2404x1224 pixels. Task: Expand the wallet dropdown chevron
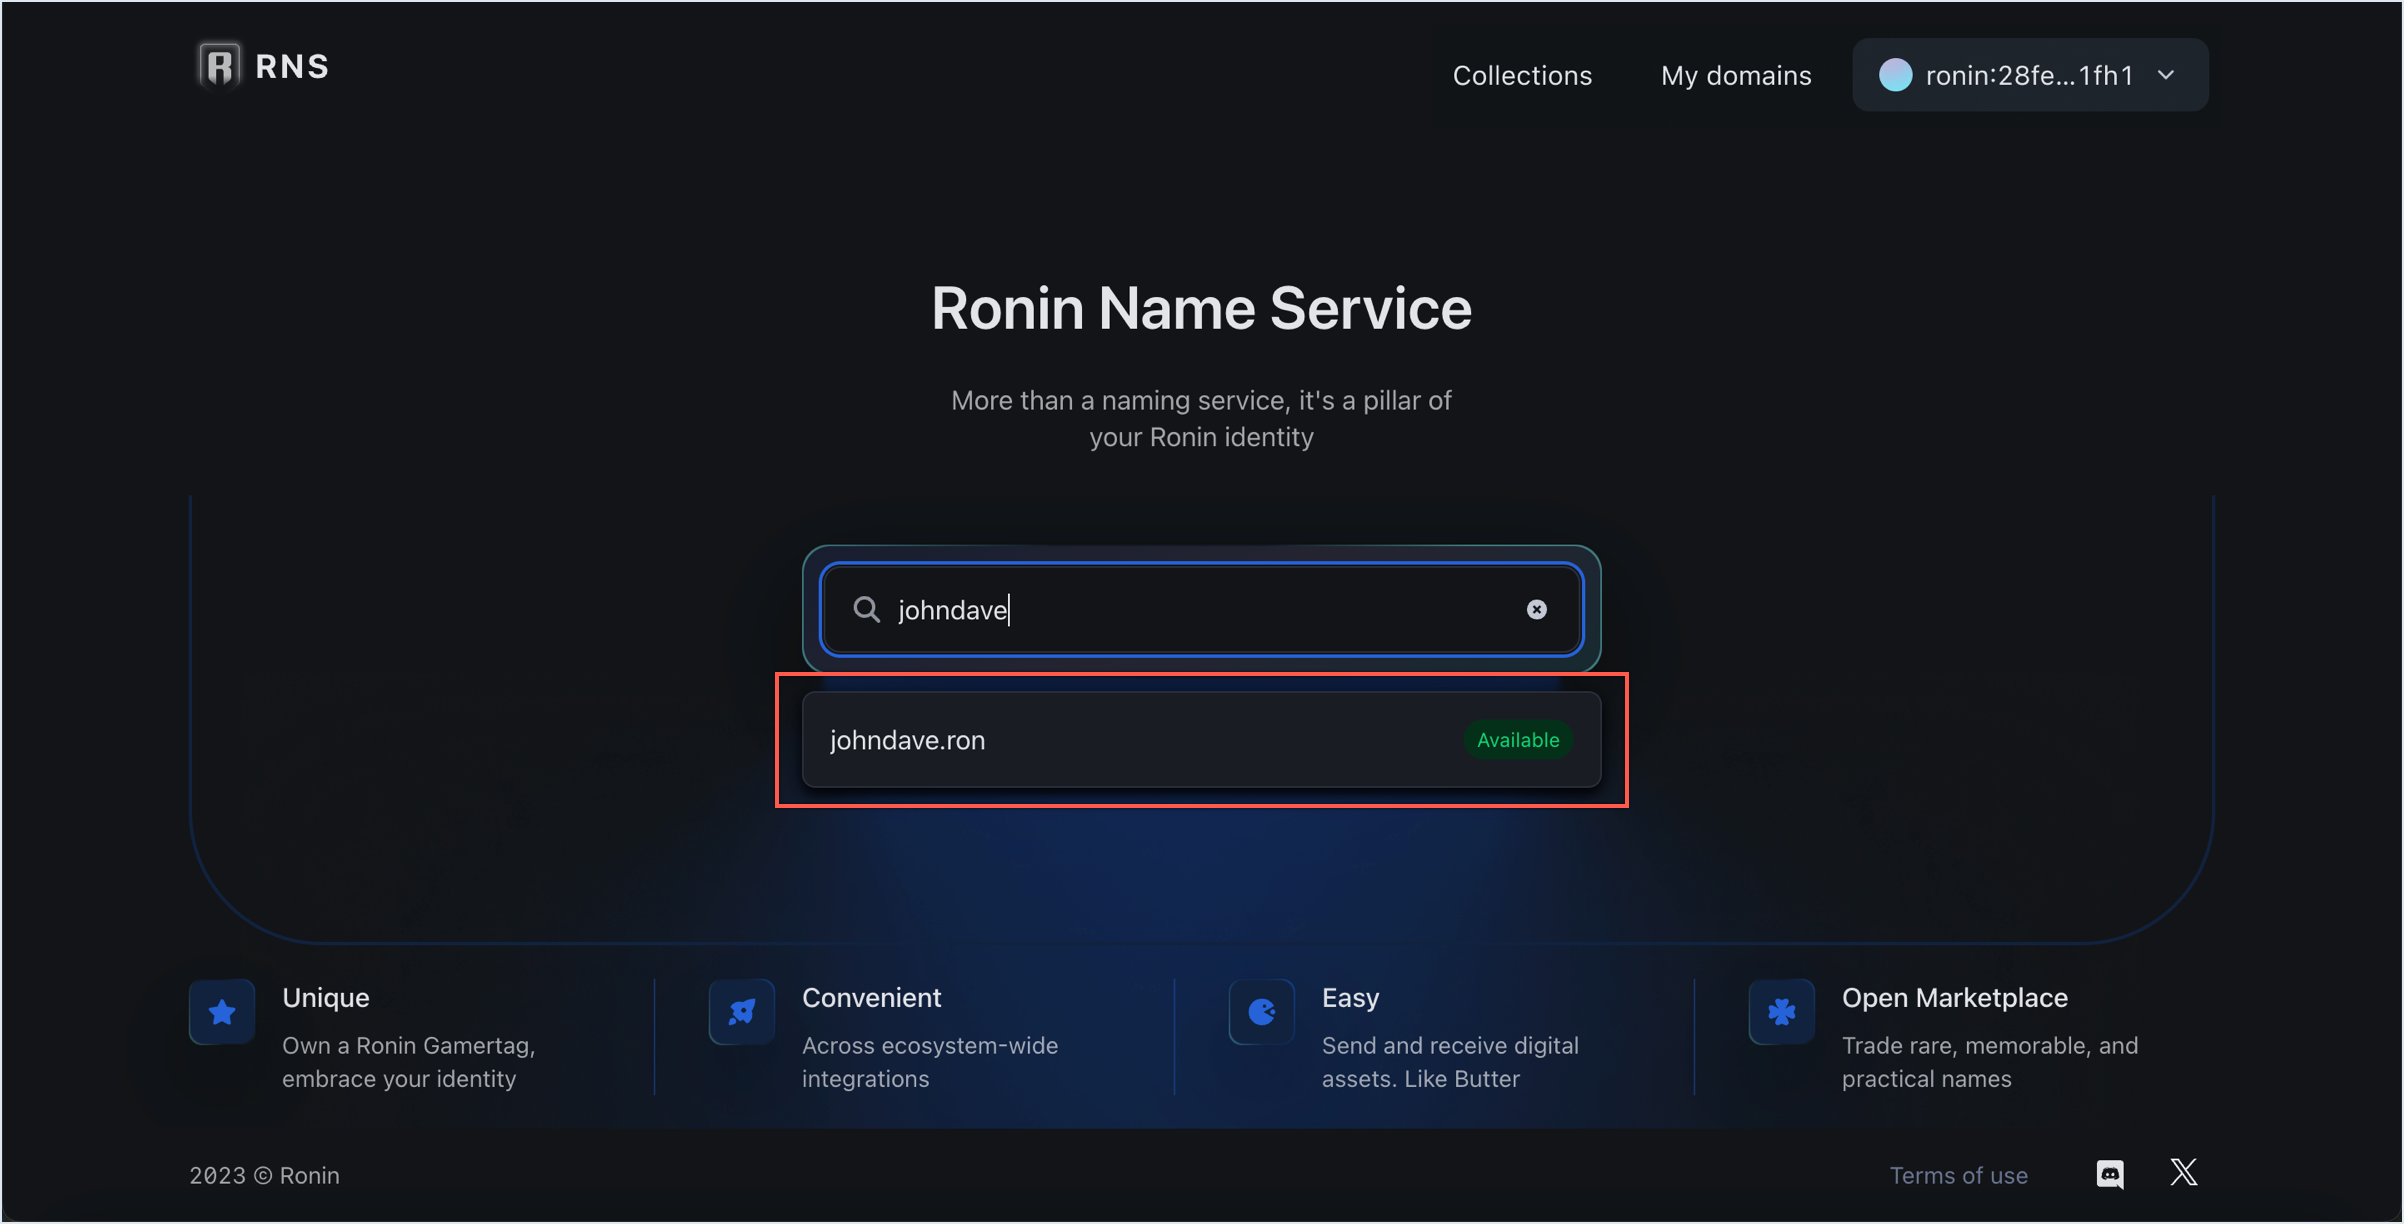[2167, 75]
